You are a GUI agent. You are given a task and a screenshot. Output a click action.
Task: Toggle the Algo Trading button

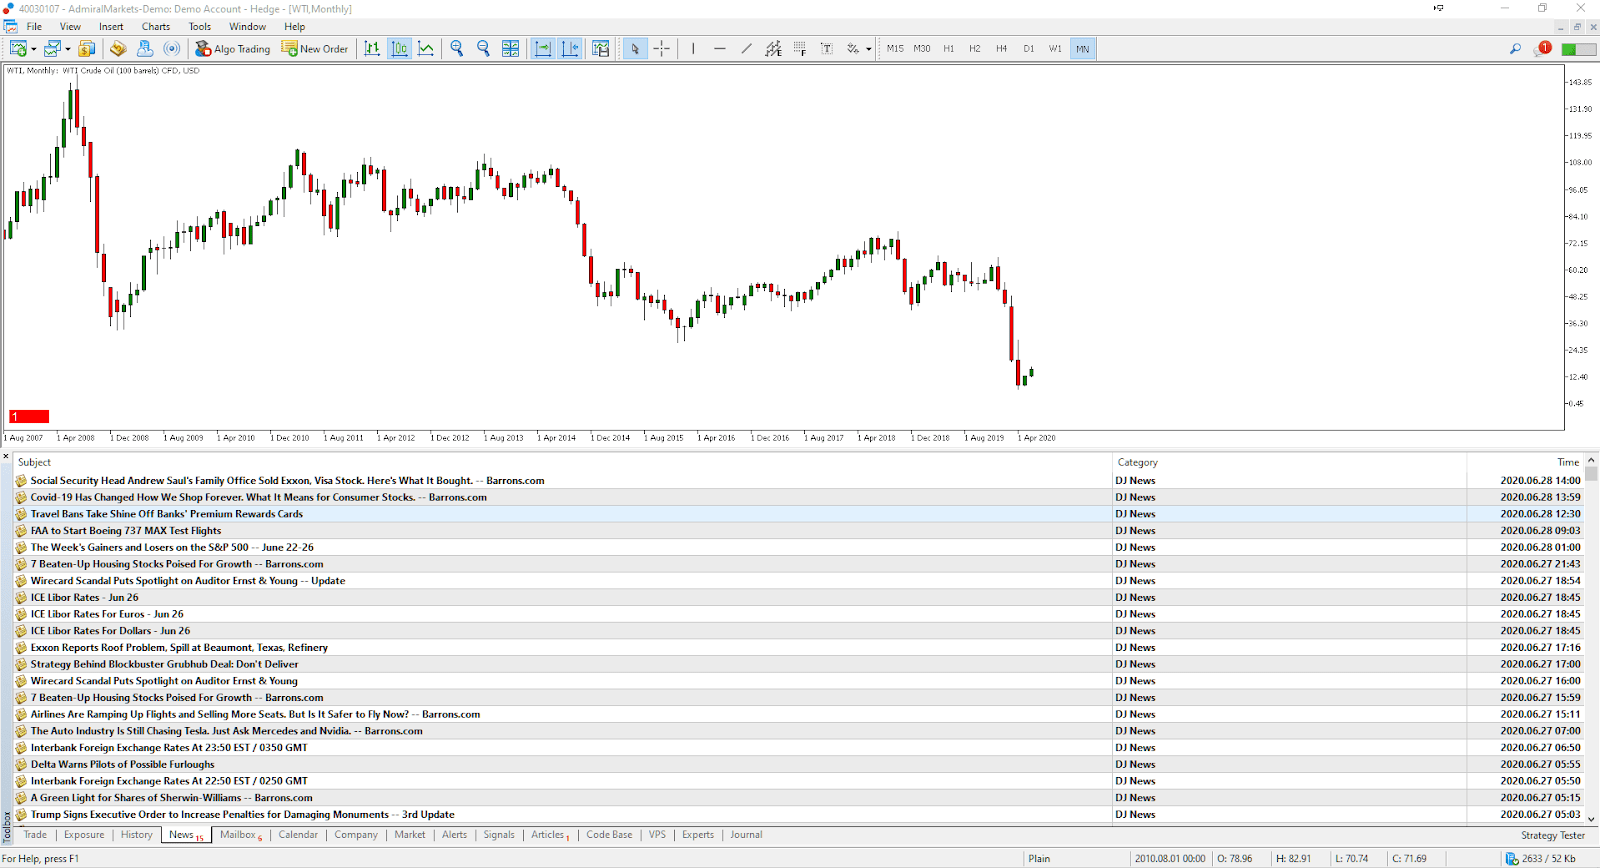point(233,48)
